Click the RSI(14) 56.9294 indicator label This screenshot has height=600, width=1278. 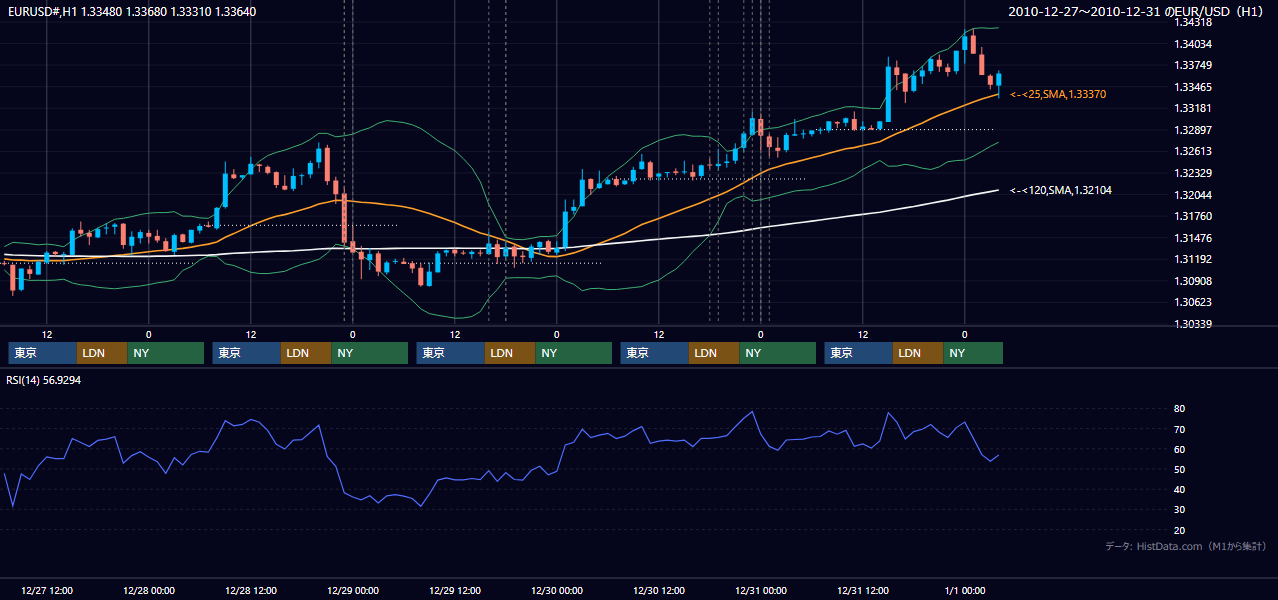point(44,380)
